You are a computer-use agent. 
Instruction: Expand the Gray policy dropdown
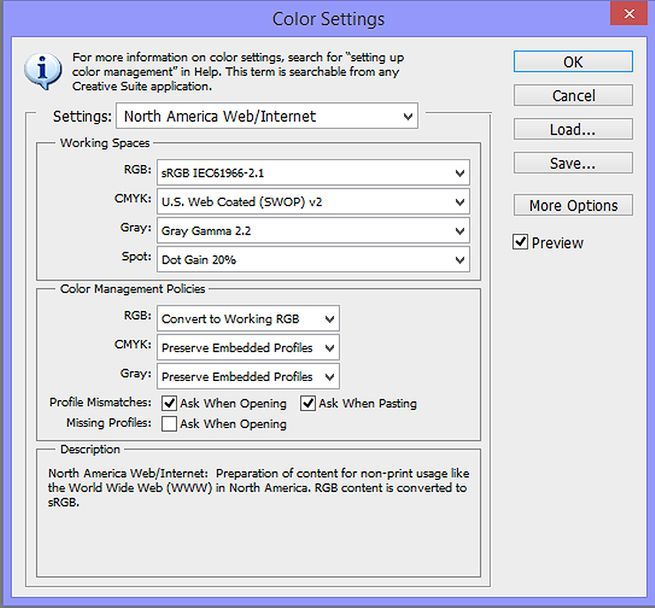click(x=248, y=377)
